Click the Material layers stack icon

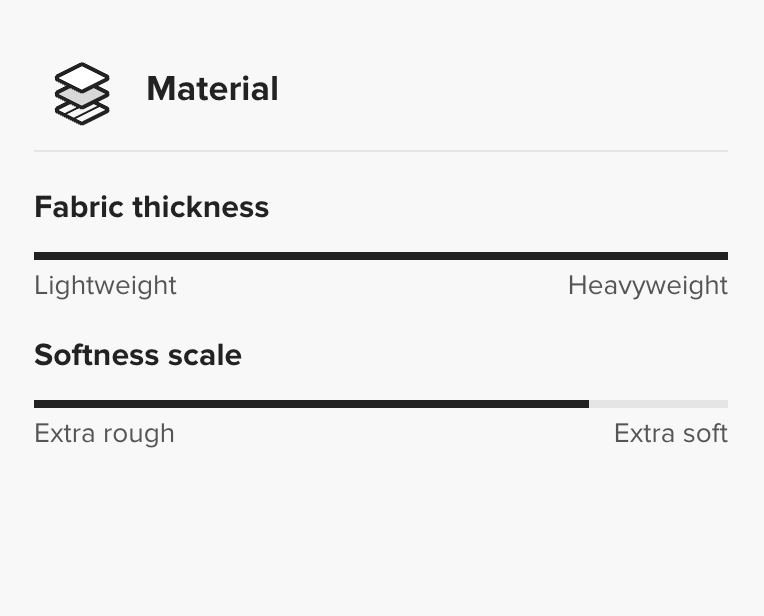[x=81, y=94]
